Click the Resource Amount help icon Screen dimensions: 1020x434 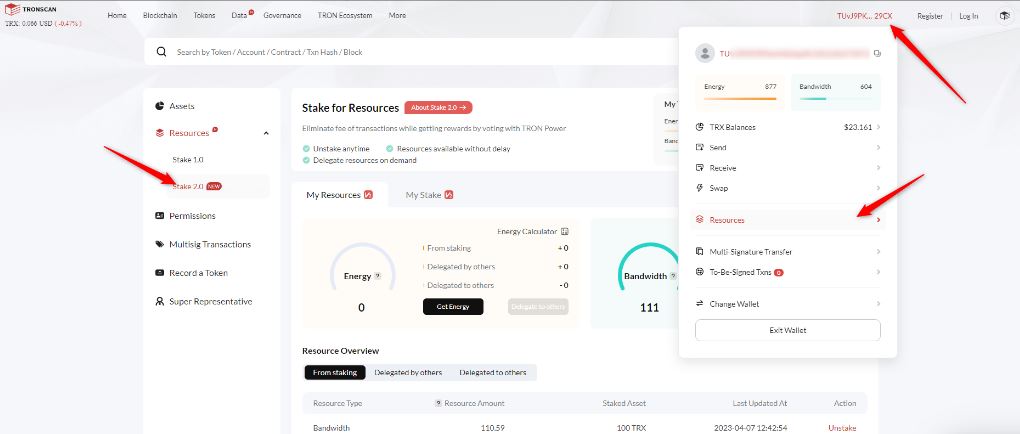438,403
